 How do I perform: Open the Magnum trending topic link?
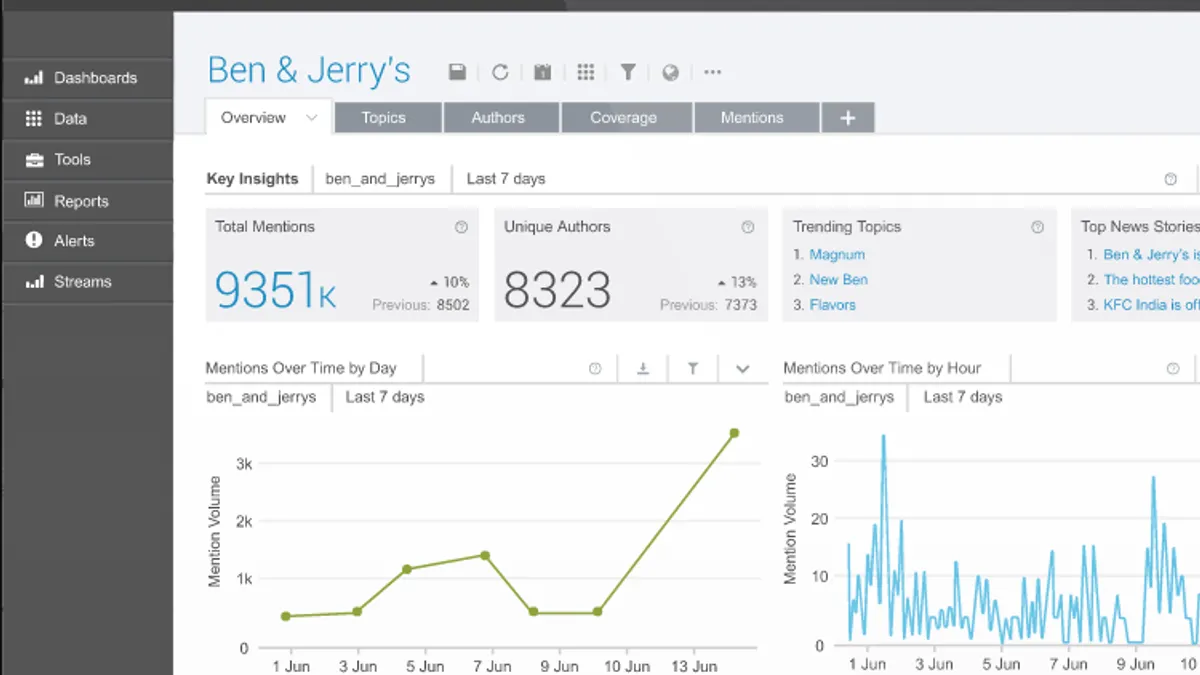(837, 255)
